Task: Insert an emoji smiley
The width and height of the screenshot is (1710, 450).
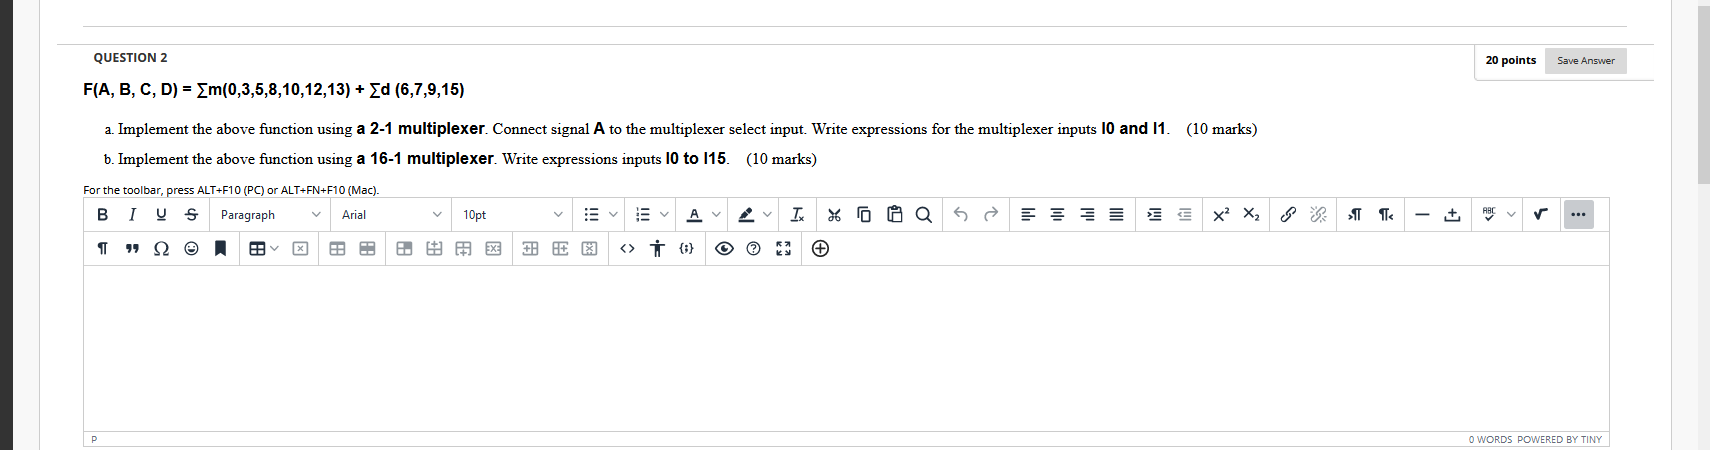Action: 191,248
